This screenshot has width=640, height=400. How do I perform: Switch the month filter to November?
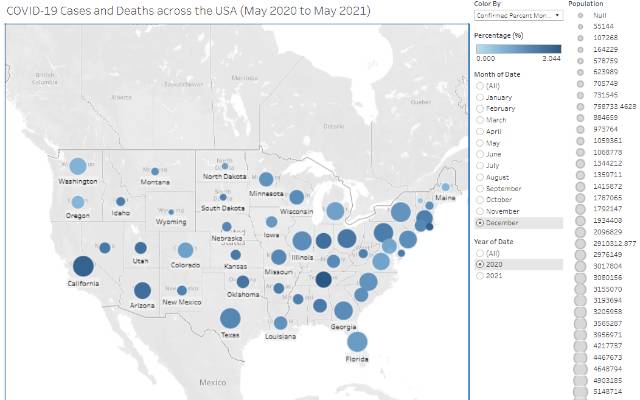pyautogui.click(x=479, y=211)
